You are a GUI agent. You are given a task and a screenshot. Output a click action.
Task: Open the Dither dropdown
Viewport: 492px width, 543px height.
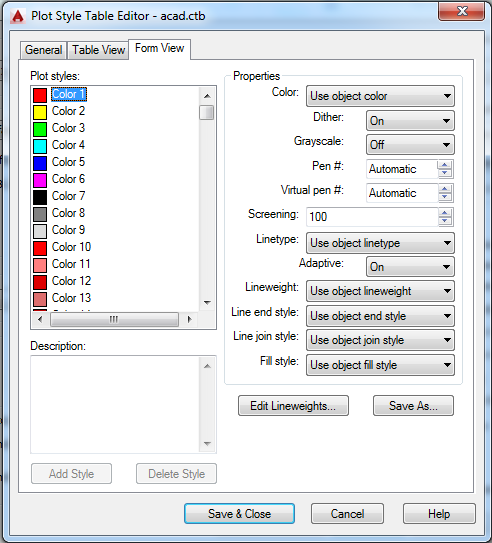(410, 121)
